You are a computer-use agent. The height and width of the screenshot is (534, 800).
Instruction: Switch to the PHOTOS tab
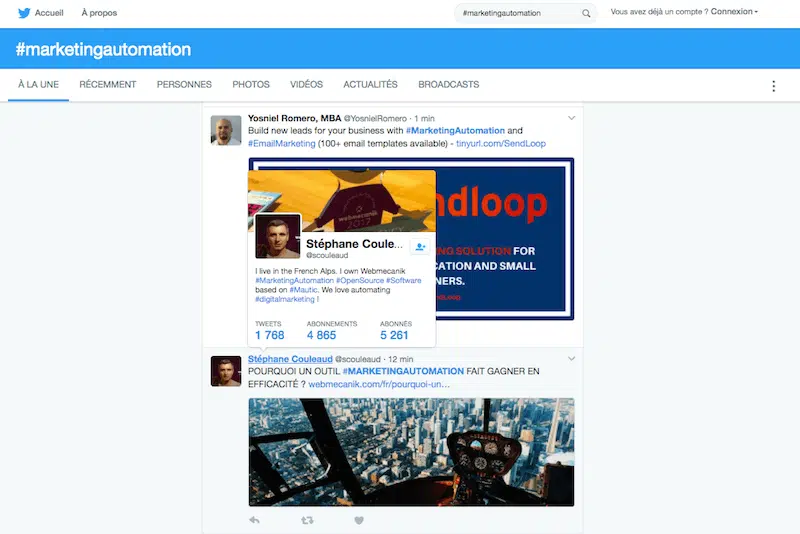pyautogui.click(x=251, y=84)
